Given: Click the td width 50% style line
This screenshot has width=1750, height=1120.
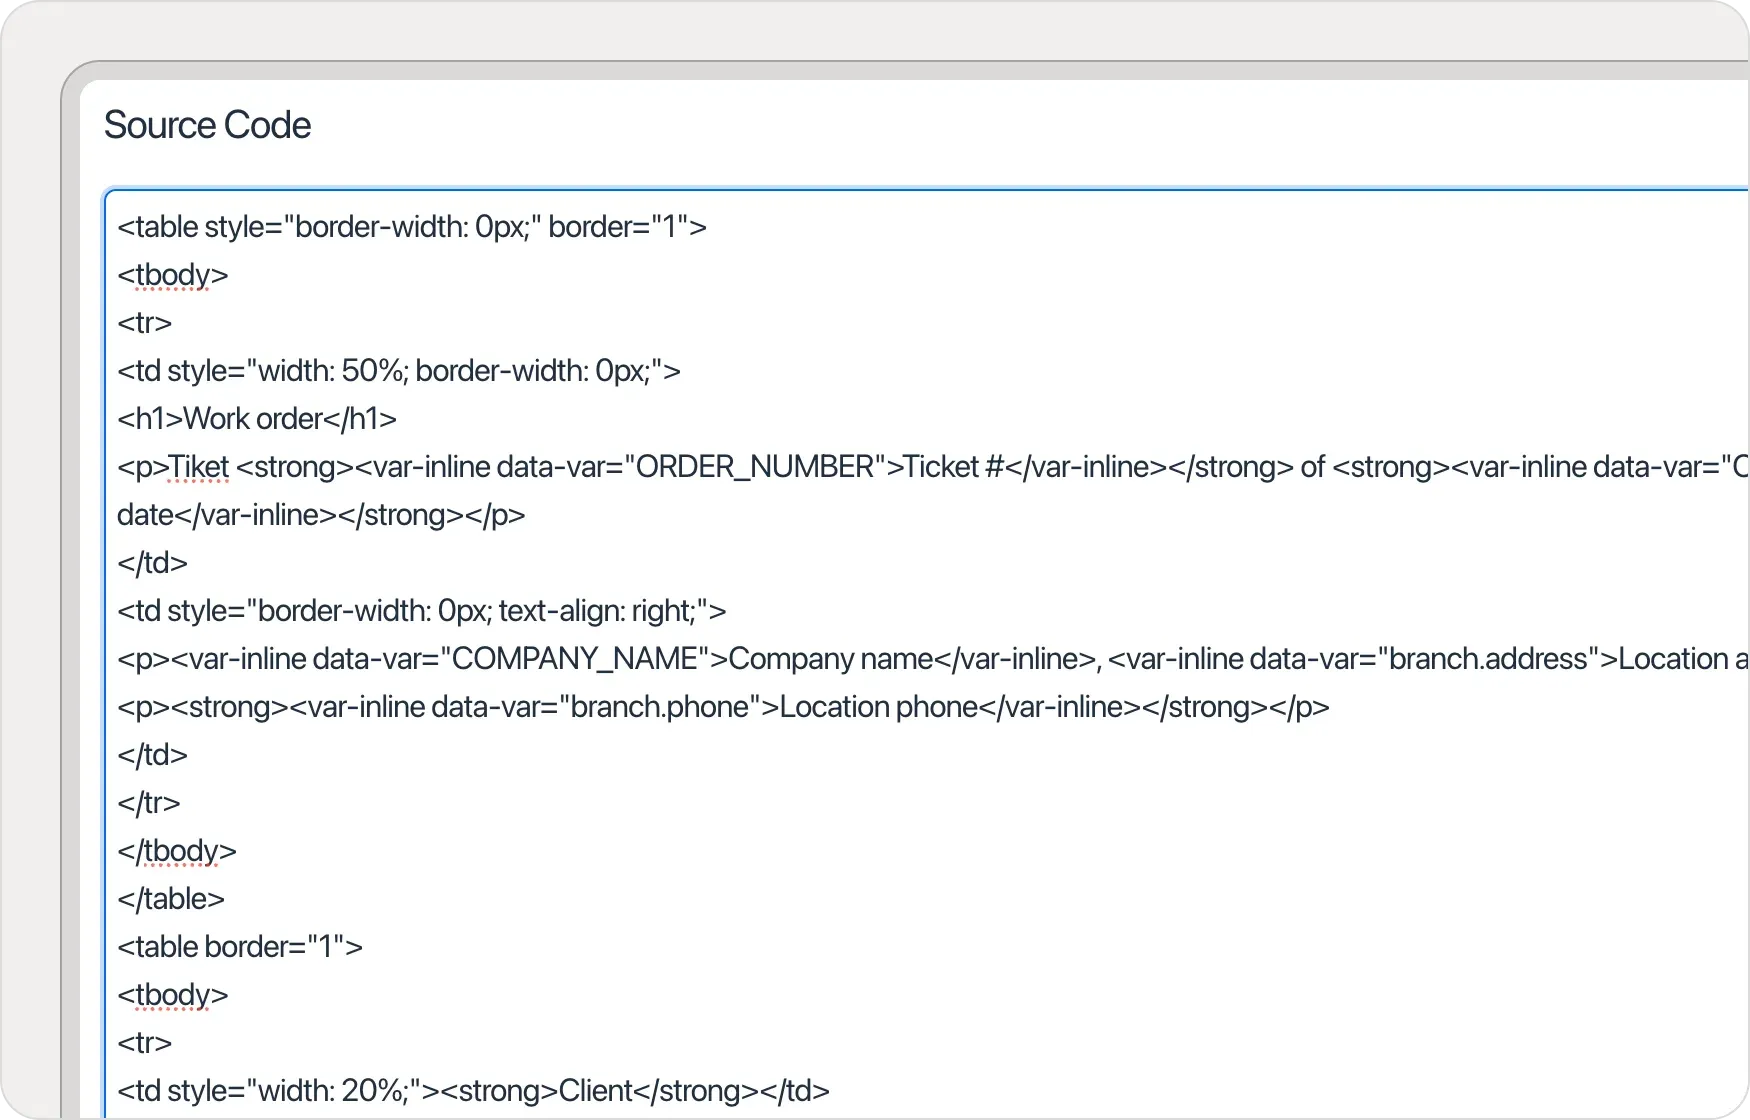Looking at the screenshot, I should tap(398, 370).
